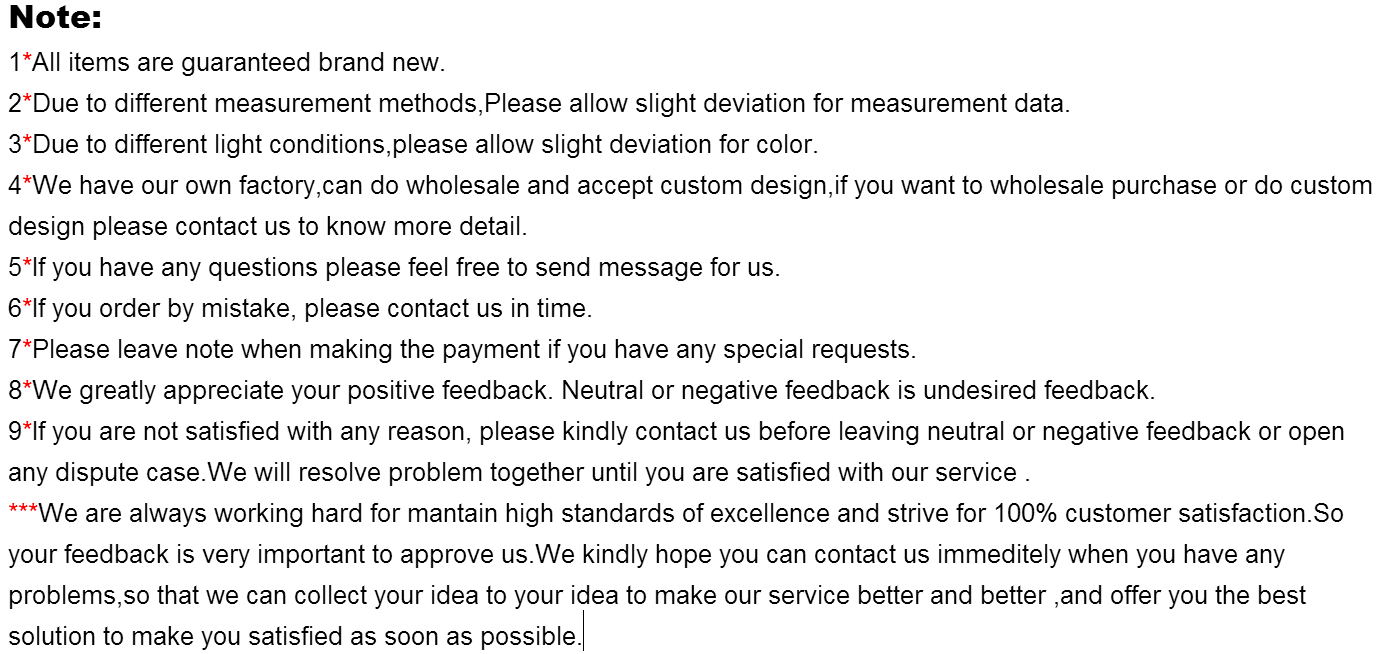Place cursor after 'as soon as possible.'
The width and height of the screenshot is (1378, 654).
tap(582, 637)
